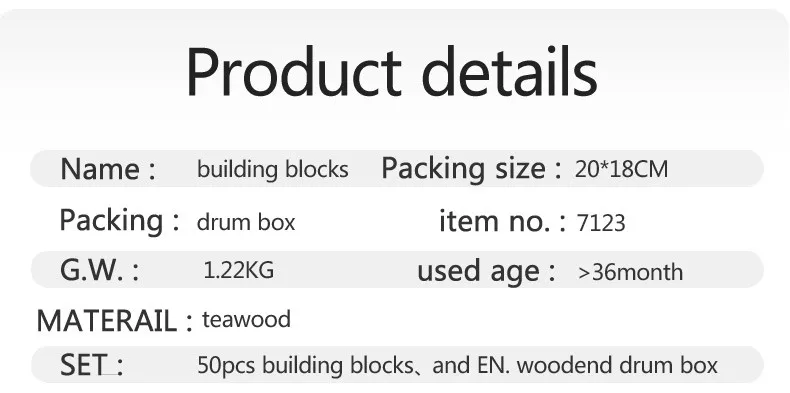Click the word 'Product' in heading
The image size is (790, 393).
(x=294, y=72)
